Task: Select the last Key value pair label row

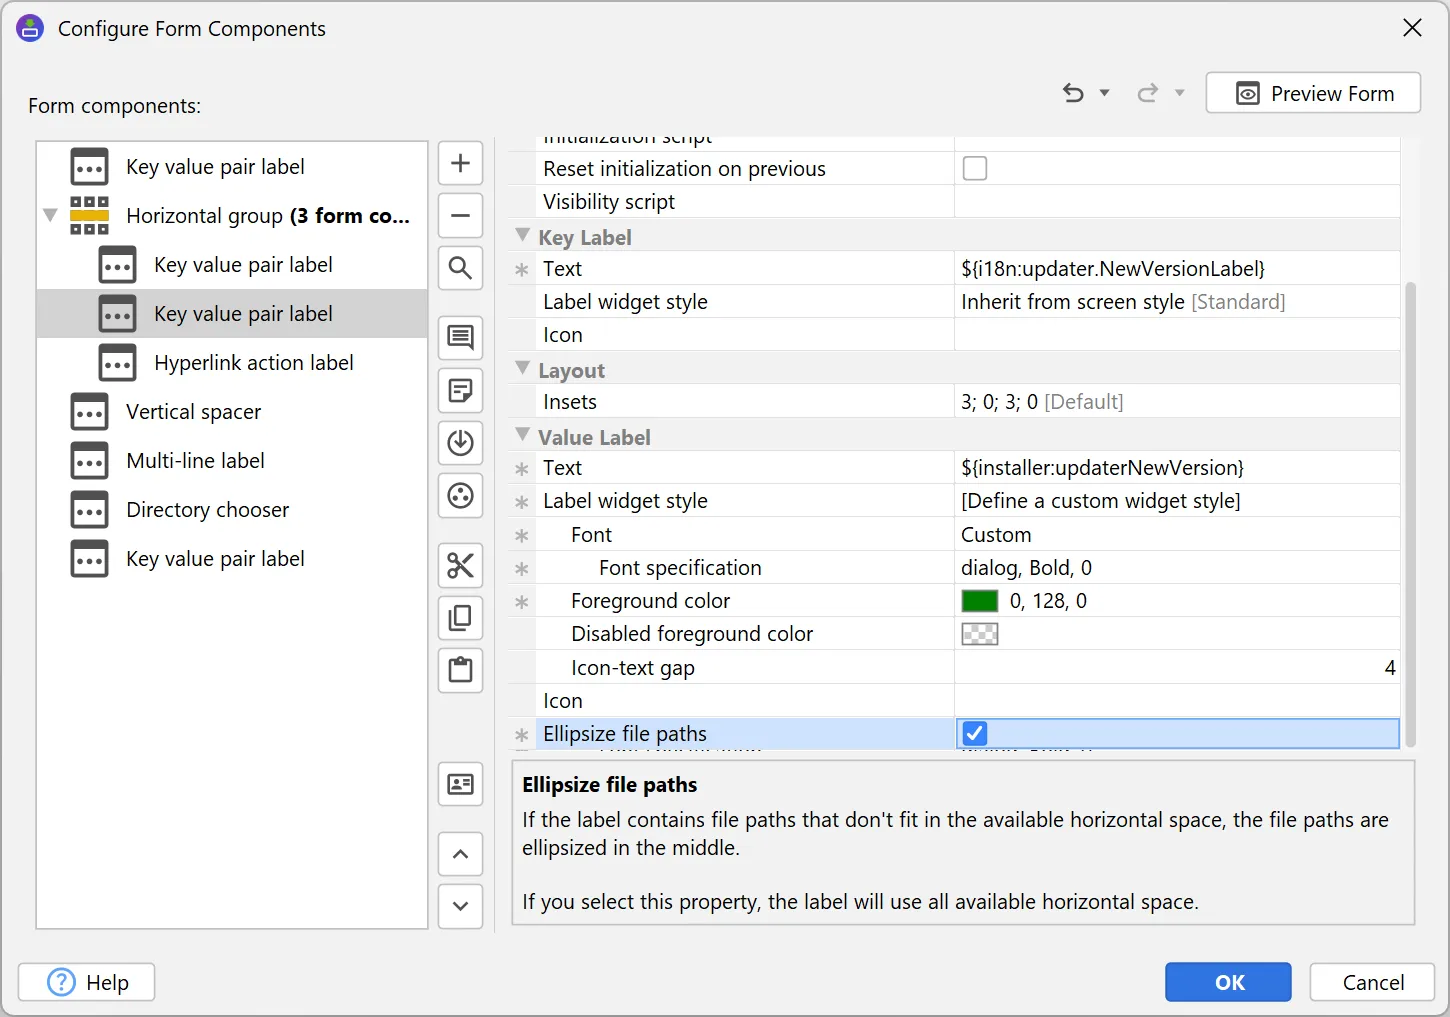Action: 232,559
